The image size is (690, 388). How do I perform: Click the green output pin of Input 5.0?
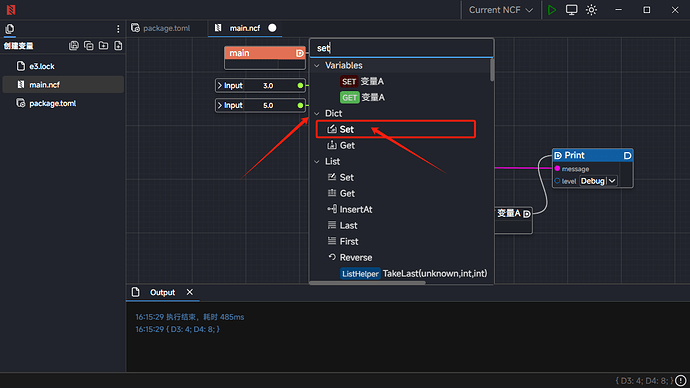[x=300, y=105]
